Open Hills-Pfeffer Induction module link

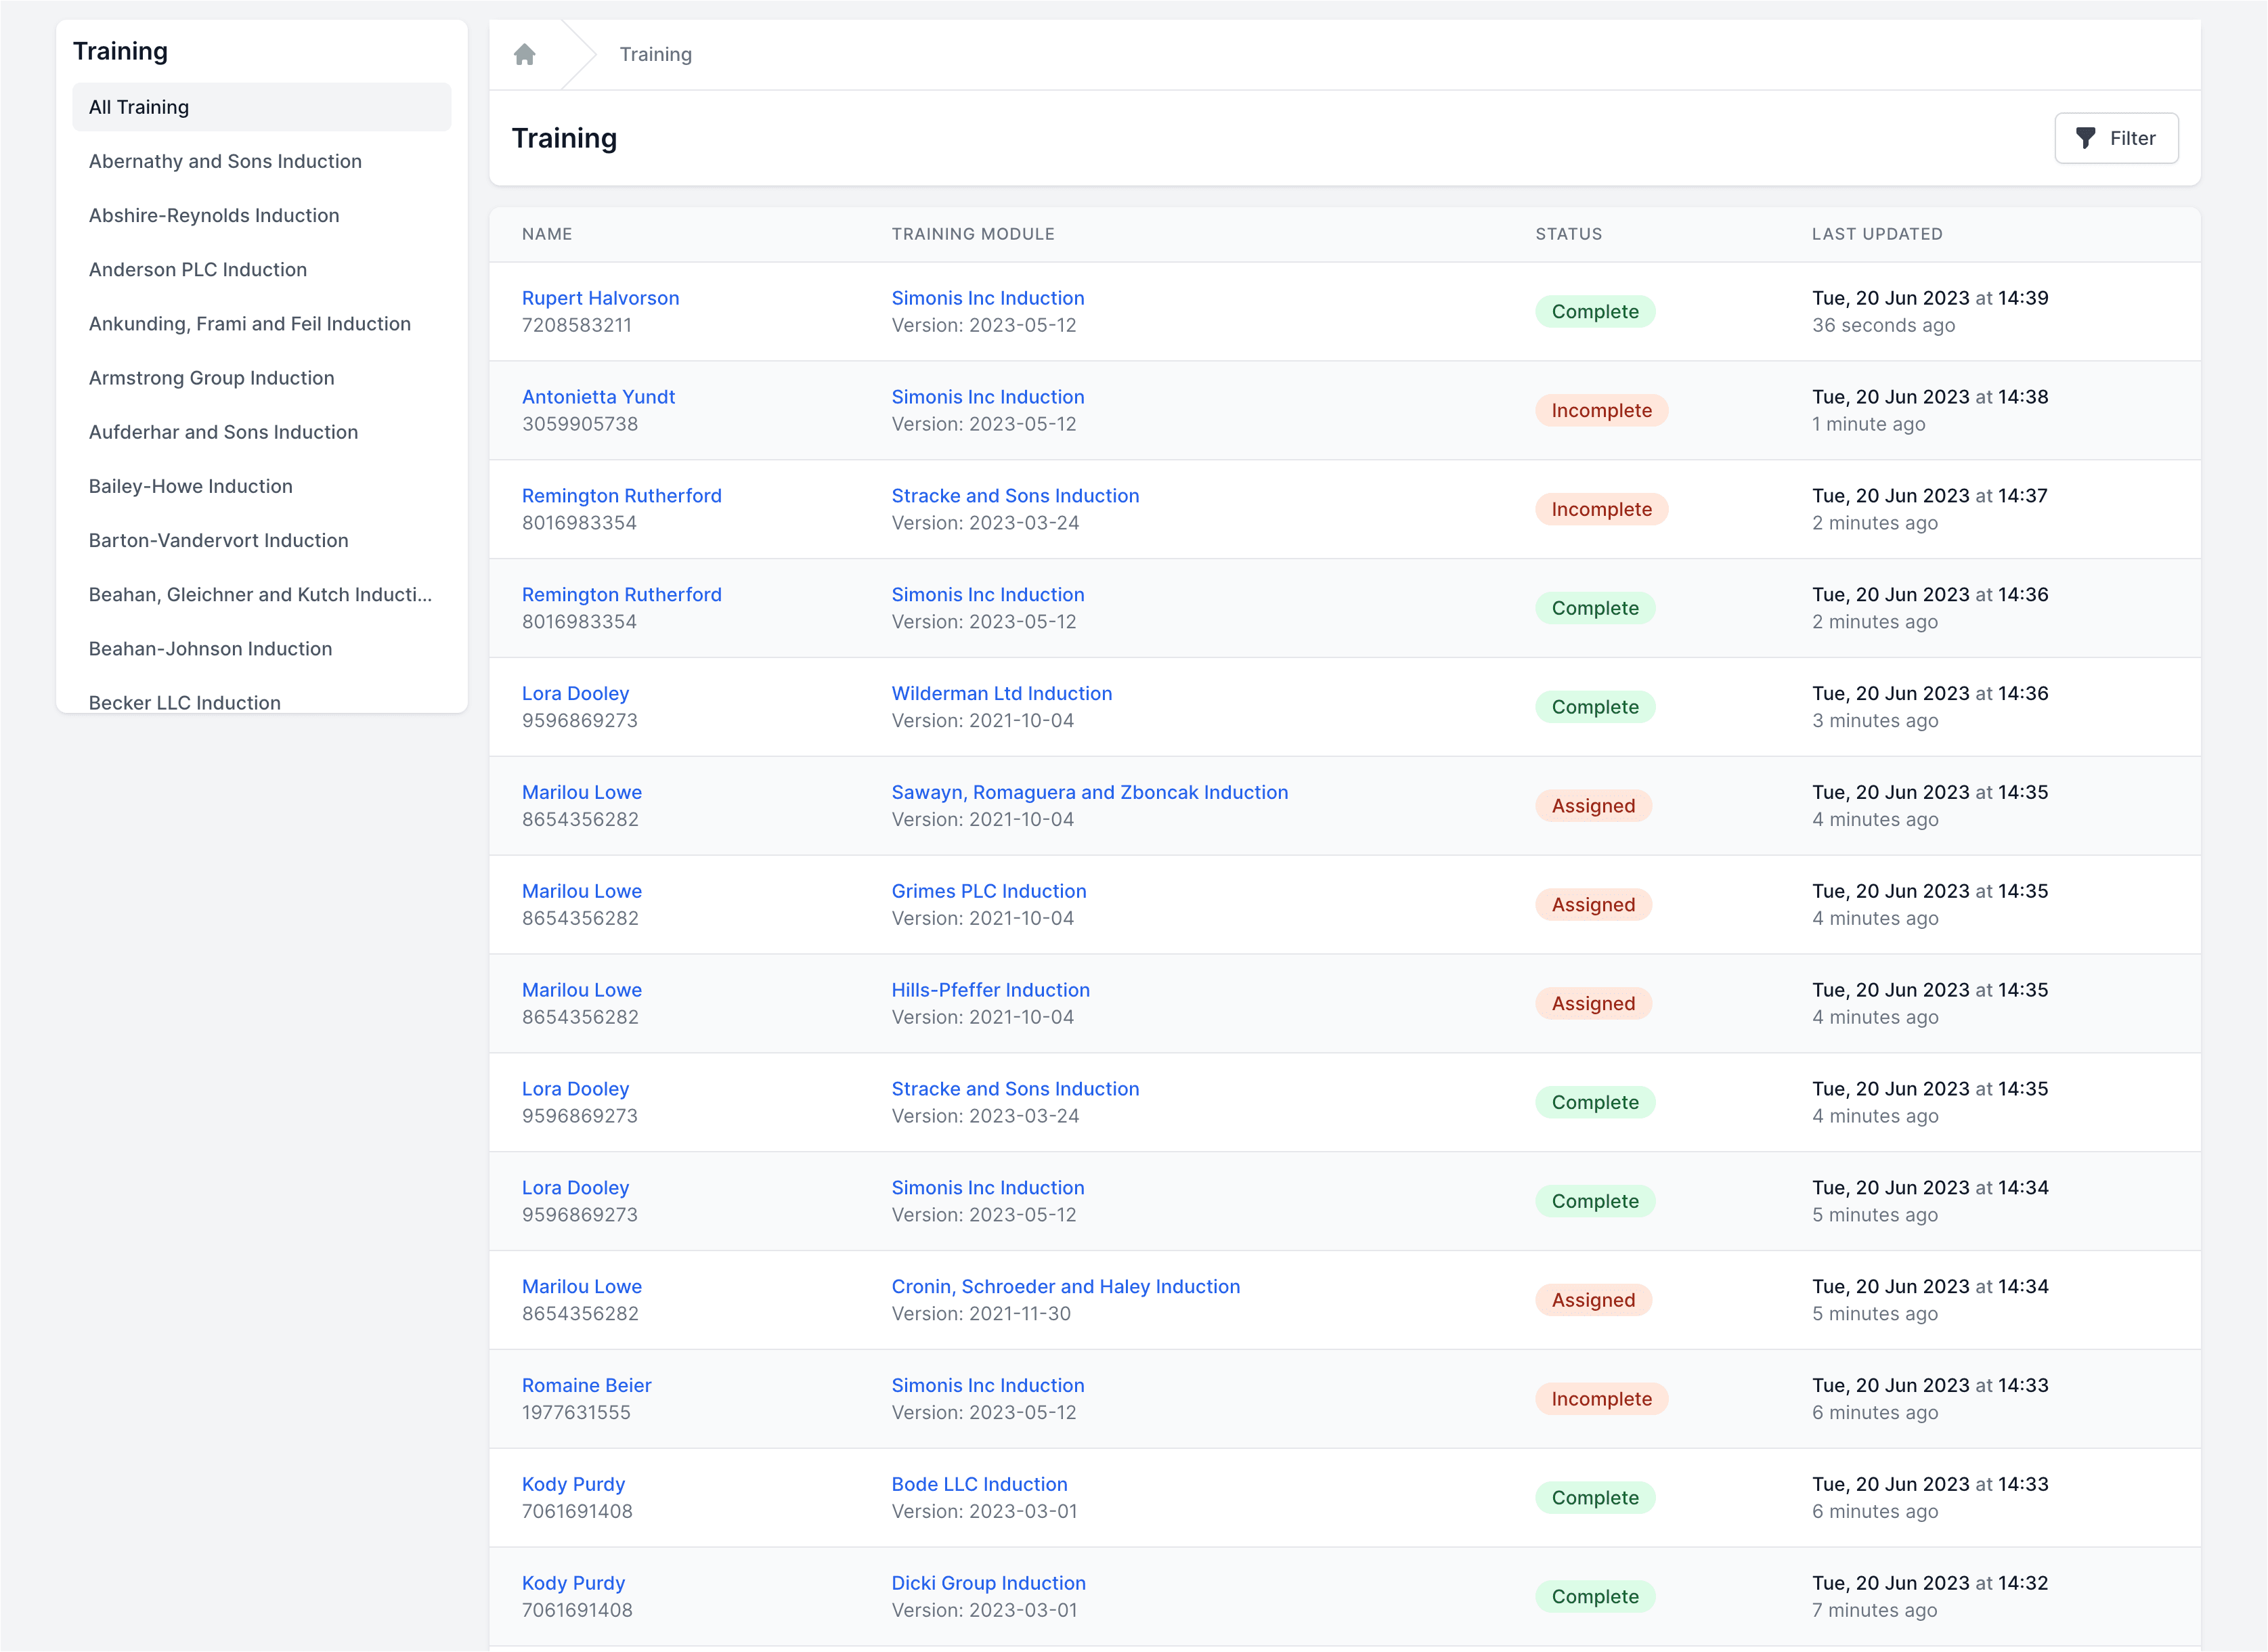pos(990,990)
